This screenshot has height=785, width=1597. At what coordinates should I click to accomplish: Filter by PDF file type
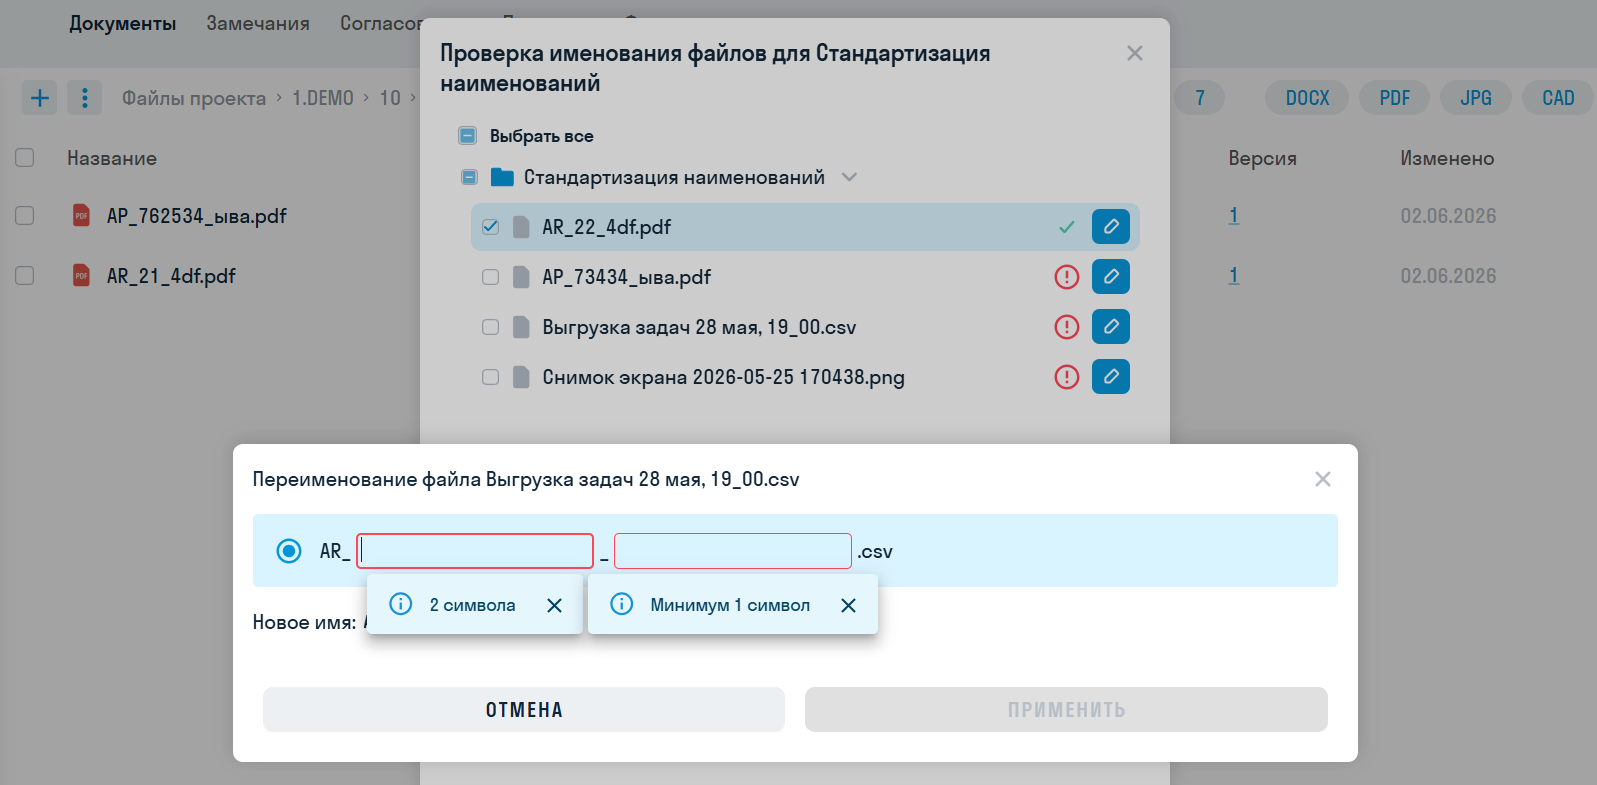[1395, 98]
